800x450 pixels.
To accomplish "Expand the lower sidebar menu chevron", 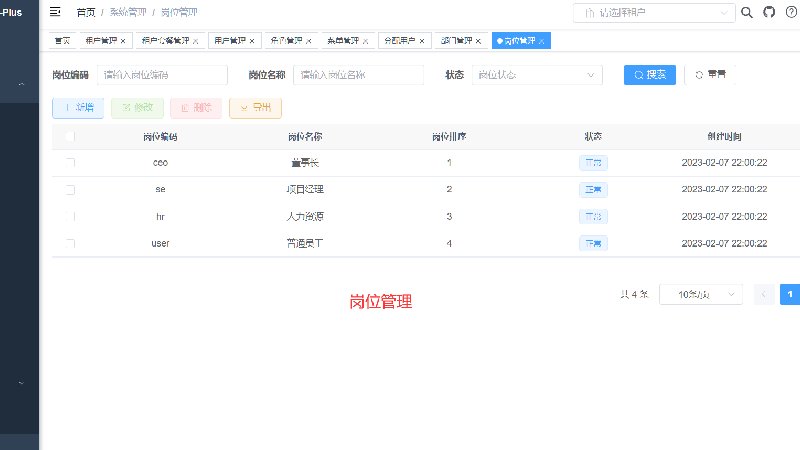I will tap(21, 383).
